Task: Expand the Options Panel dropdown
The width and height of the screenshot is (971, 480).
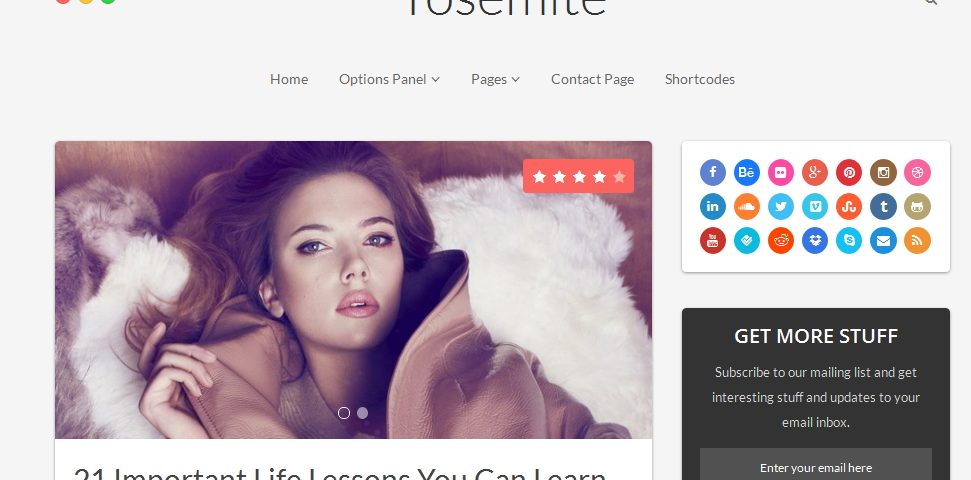Action: click(389, 79)
